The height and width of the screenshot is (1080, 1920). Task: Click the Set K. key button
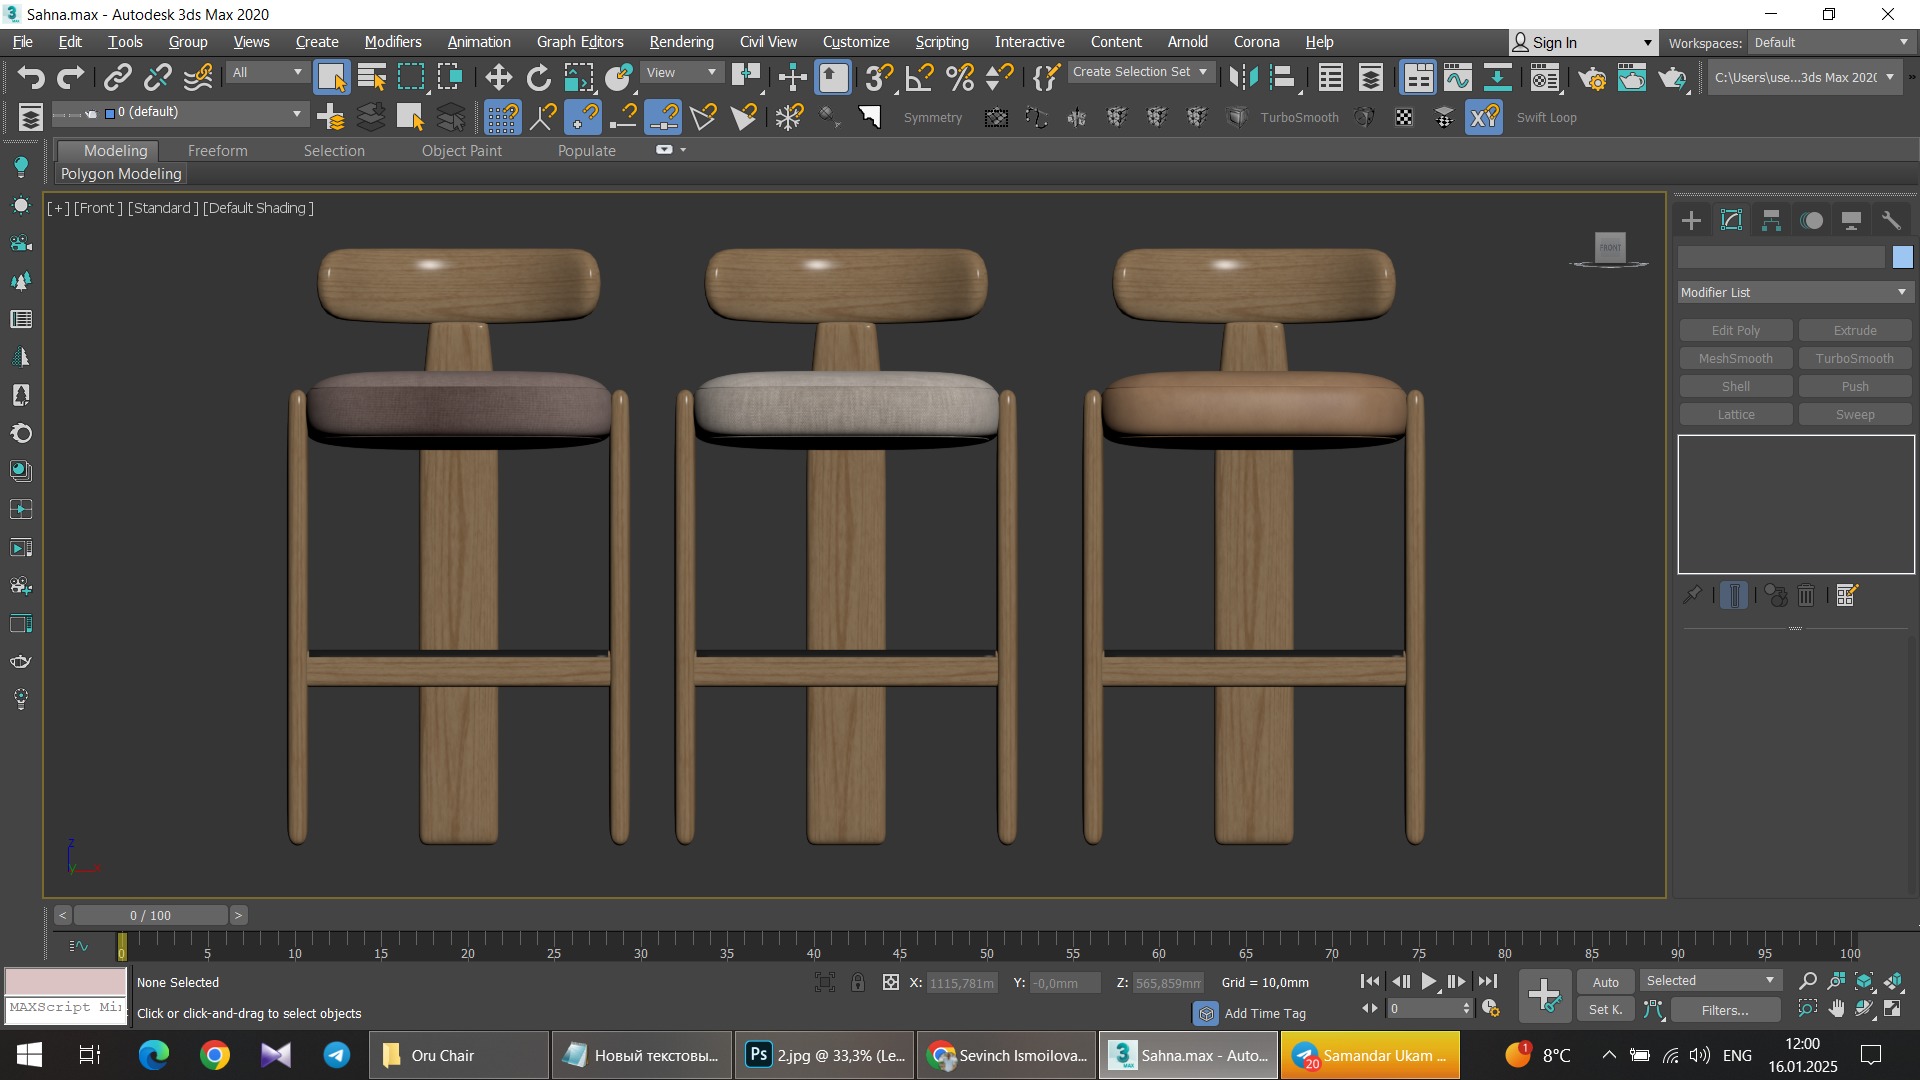1606,1010
